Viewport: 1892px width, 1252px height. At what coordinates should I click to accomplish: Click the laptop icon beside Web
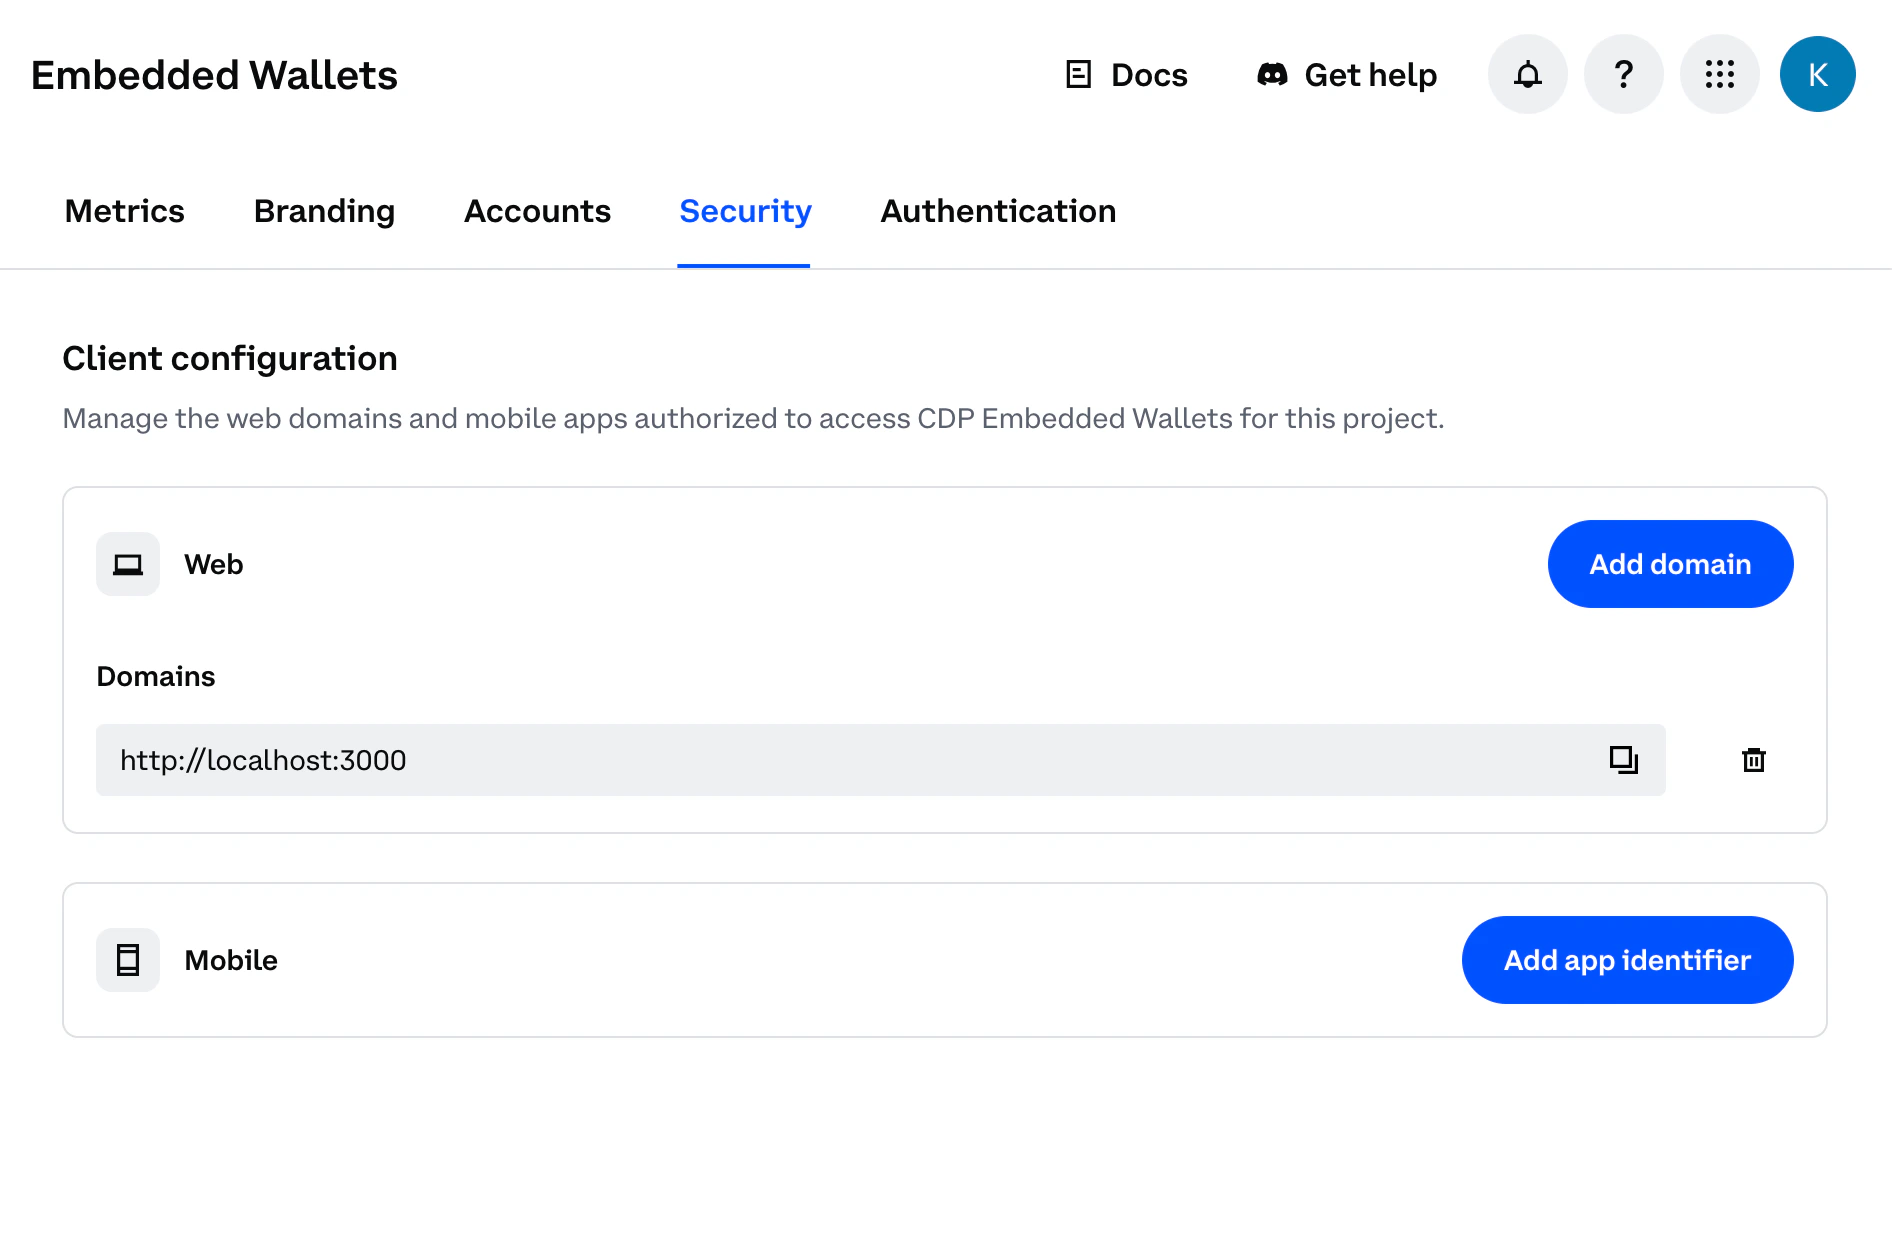click(x=127, y=563)
